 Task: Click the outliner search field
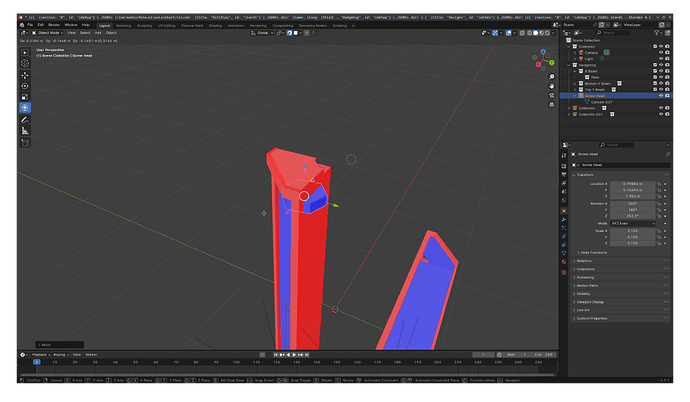tap(613, 33)
